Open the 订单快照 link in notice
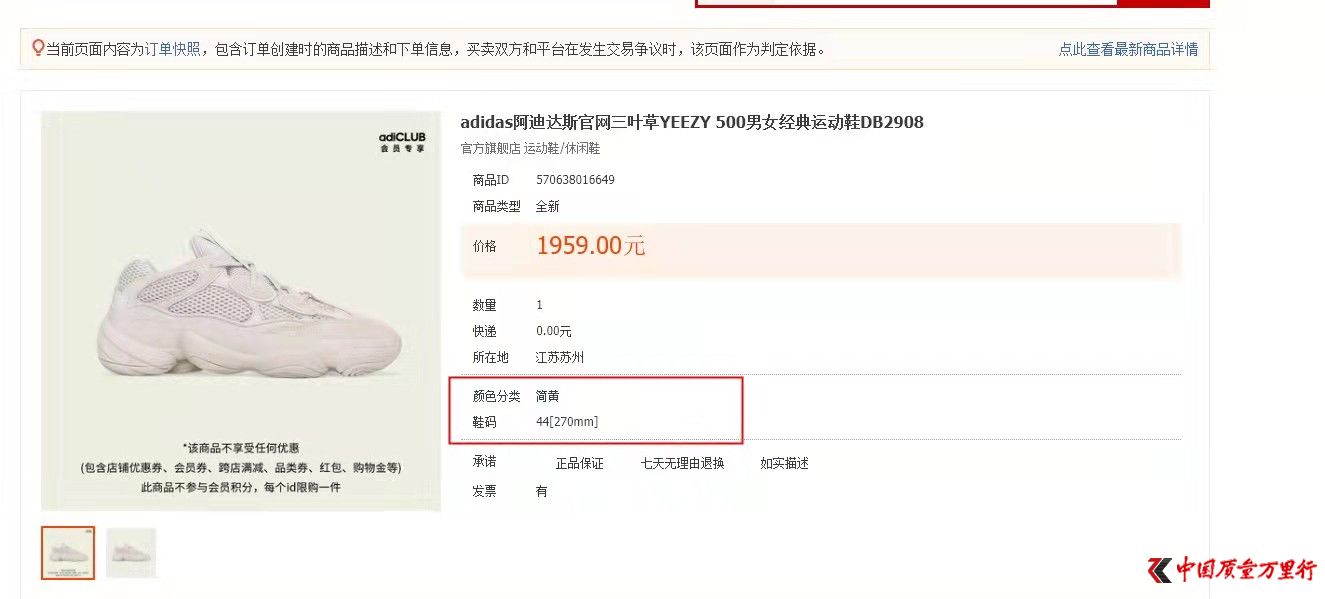 (x=172, y=49)
